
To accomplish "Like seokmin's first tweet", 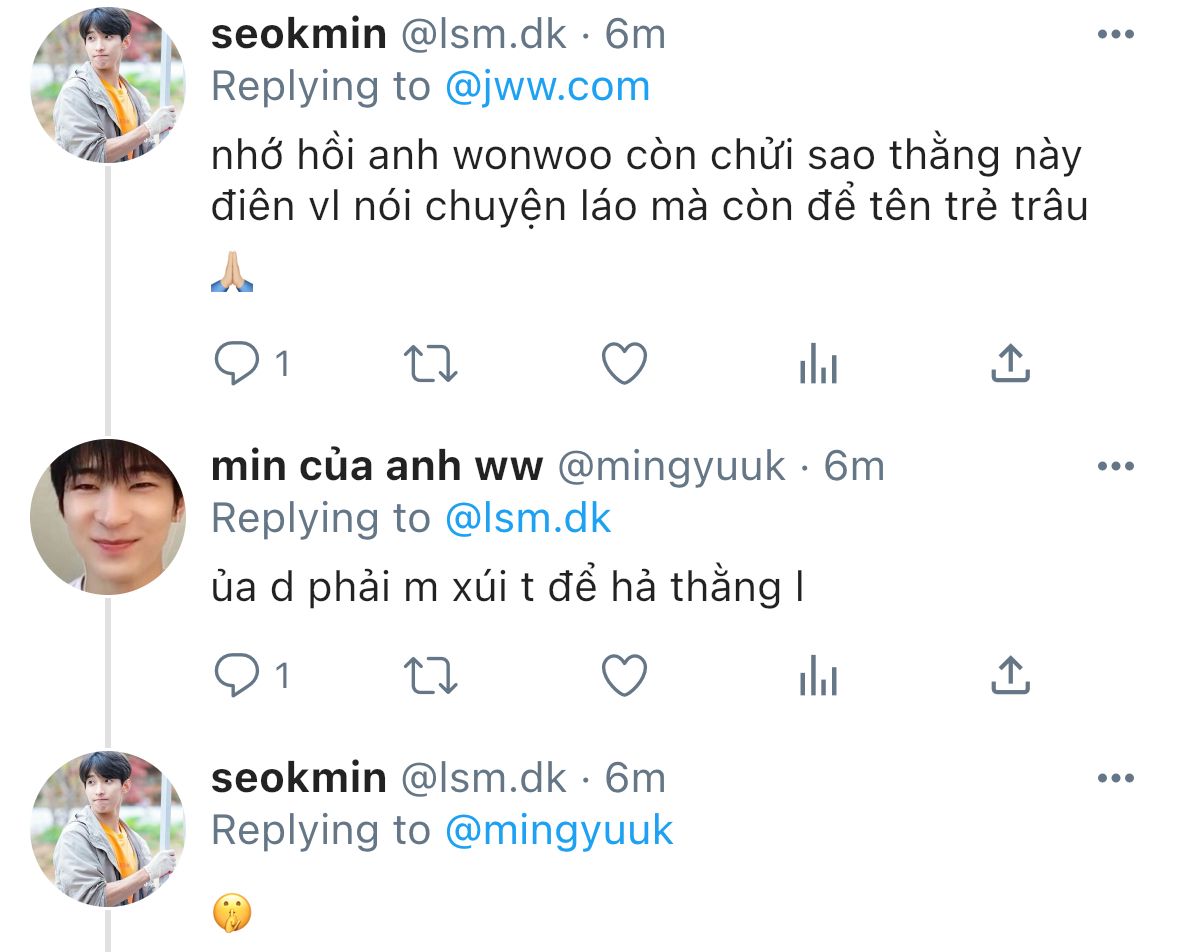I will click(x=624, y=363).
